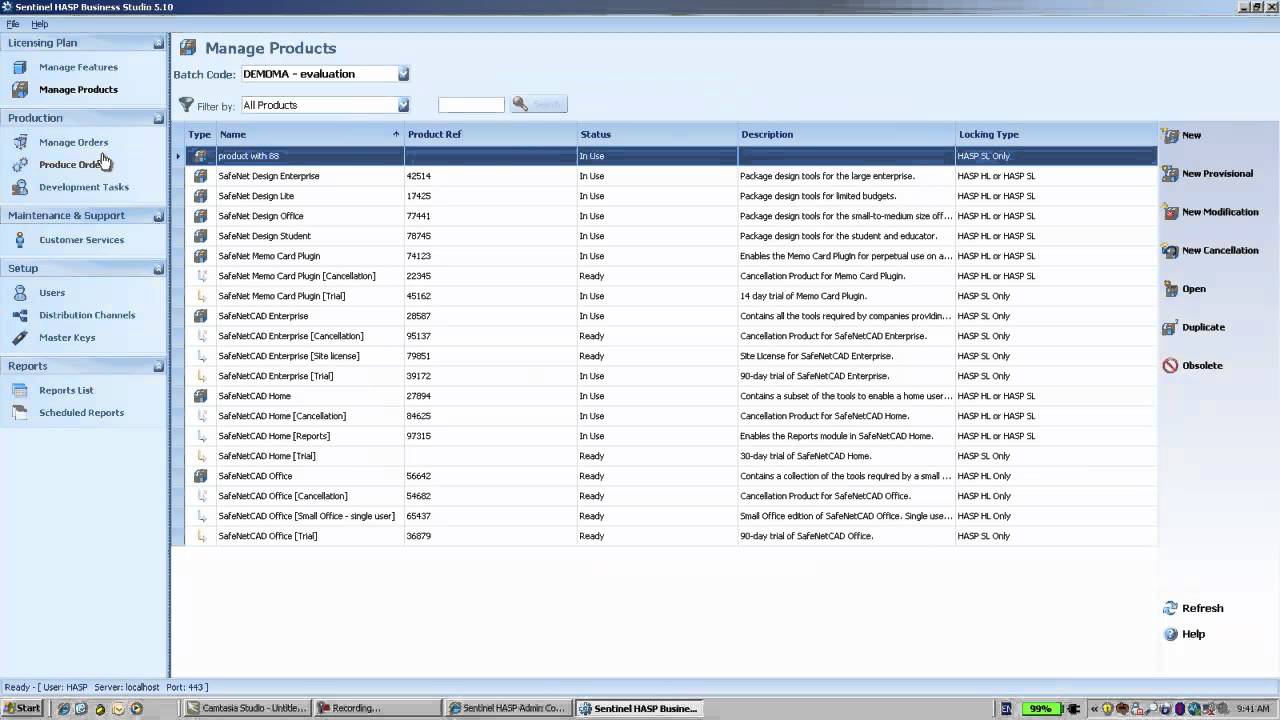Click the 99% battery indicator in tray
Image resolution: width=1280 pixels, height=720 pixels.
coord(1040,708)
